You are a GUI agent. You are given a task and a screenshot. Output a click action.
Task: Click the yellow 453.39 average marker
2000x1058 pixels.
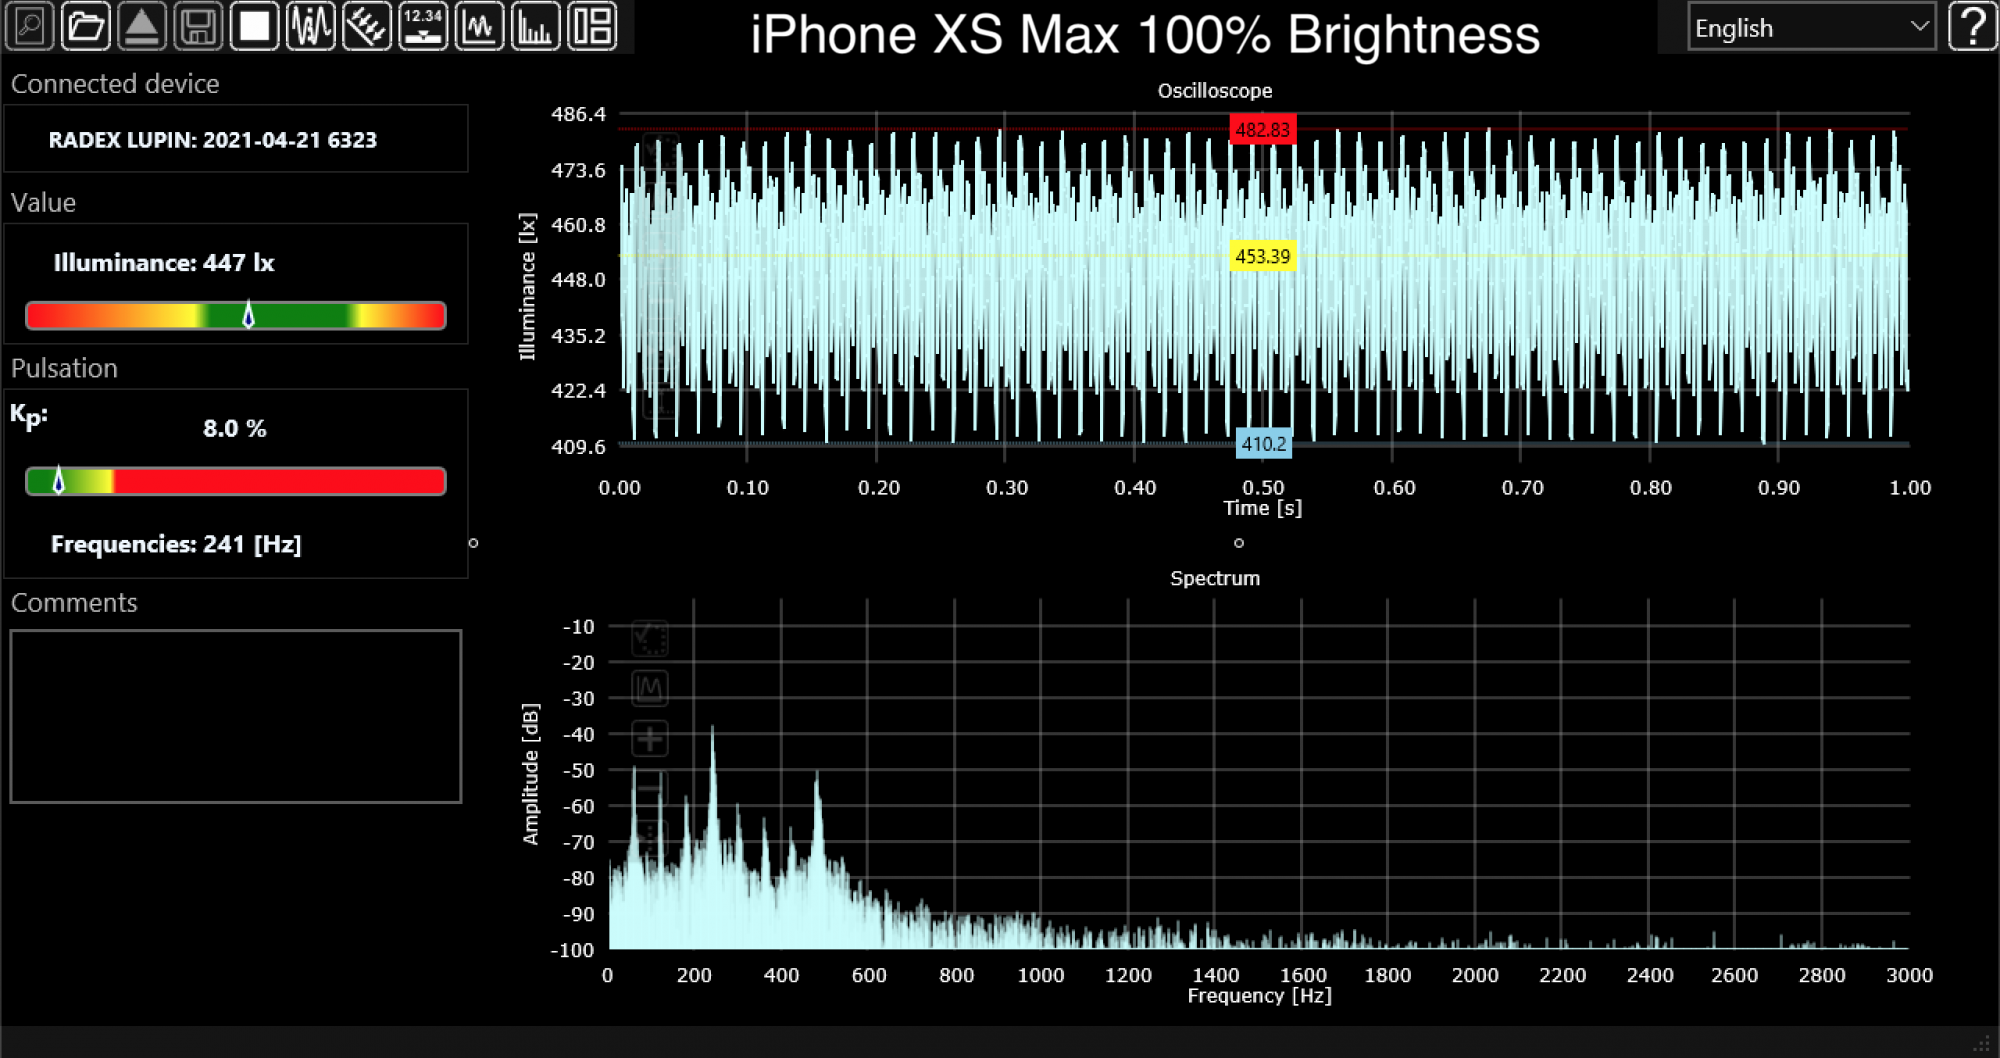point(1262,256)
